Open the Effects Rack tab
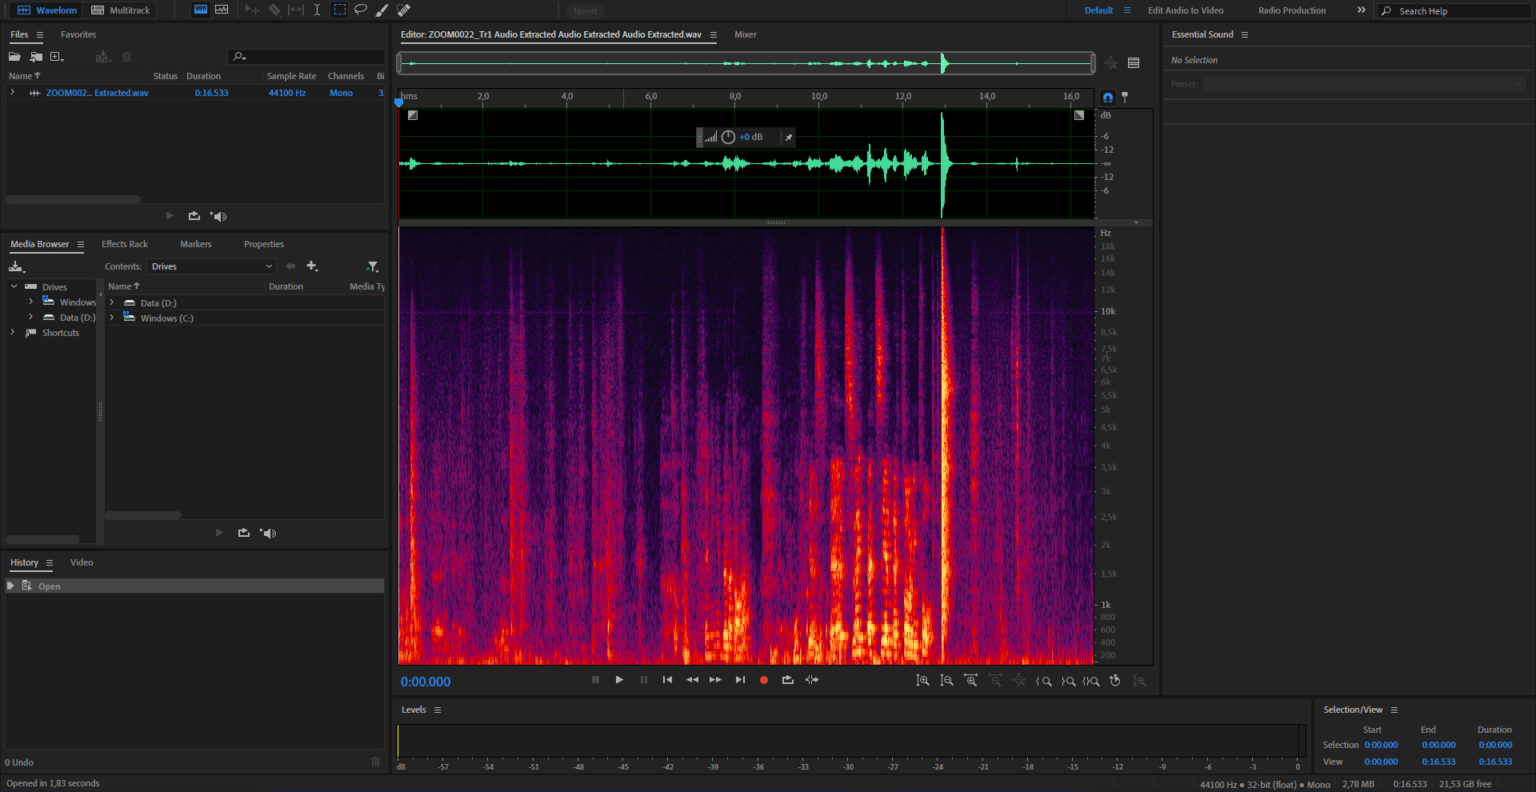The image size is (1536, 792). 125,243
